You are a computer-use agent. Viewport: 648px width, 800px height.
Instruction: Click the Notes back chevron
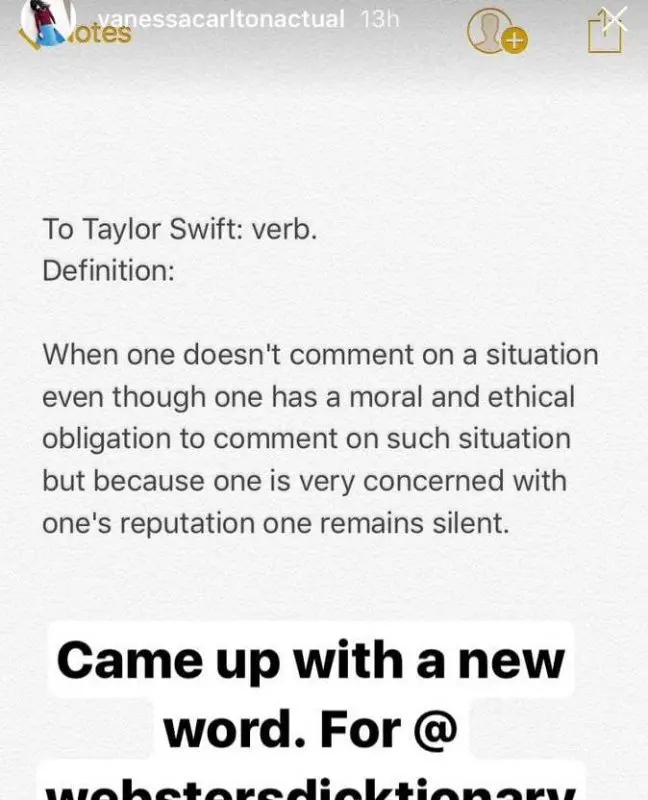coord(30,40)
